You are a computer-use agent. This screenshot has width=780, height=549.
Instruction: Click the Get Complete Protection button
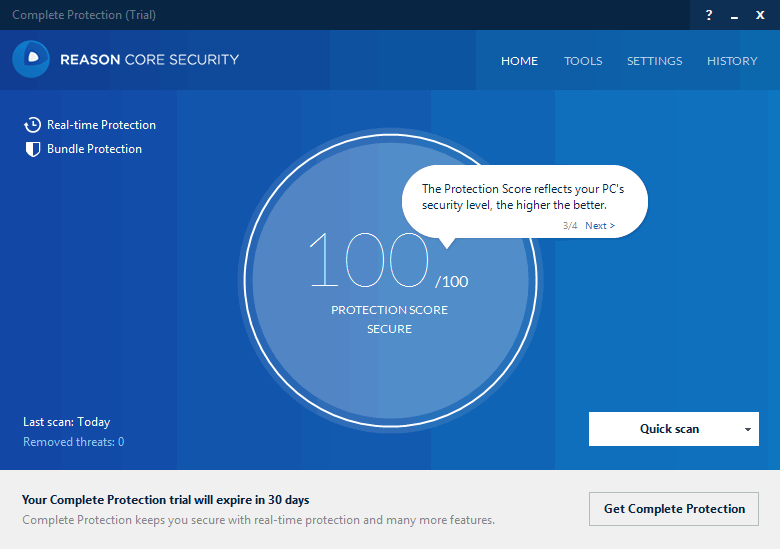(x=674, y=509)
